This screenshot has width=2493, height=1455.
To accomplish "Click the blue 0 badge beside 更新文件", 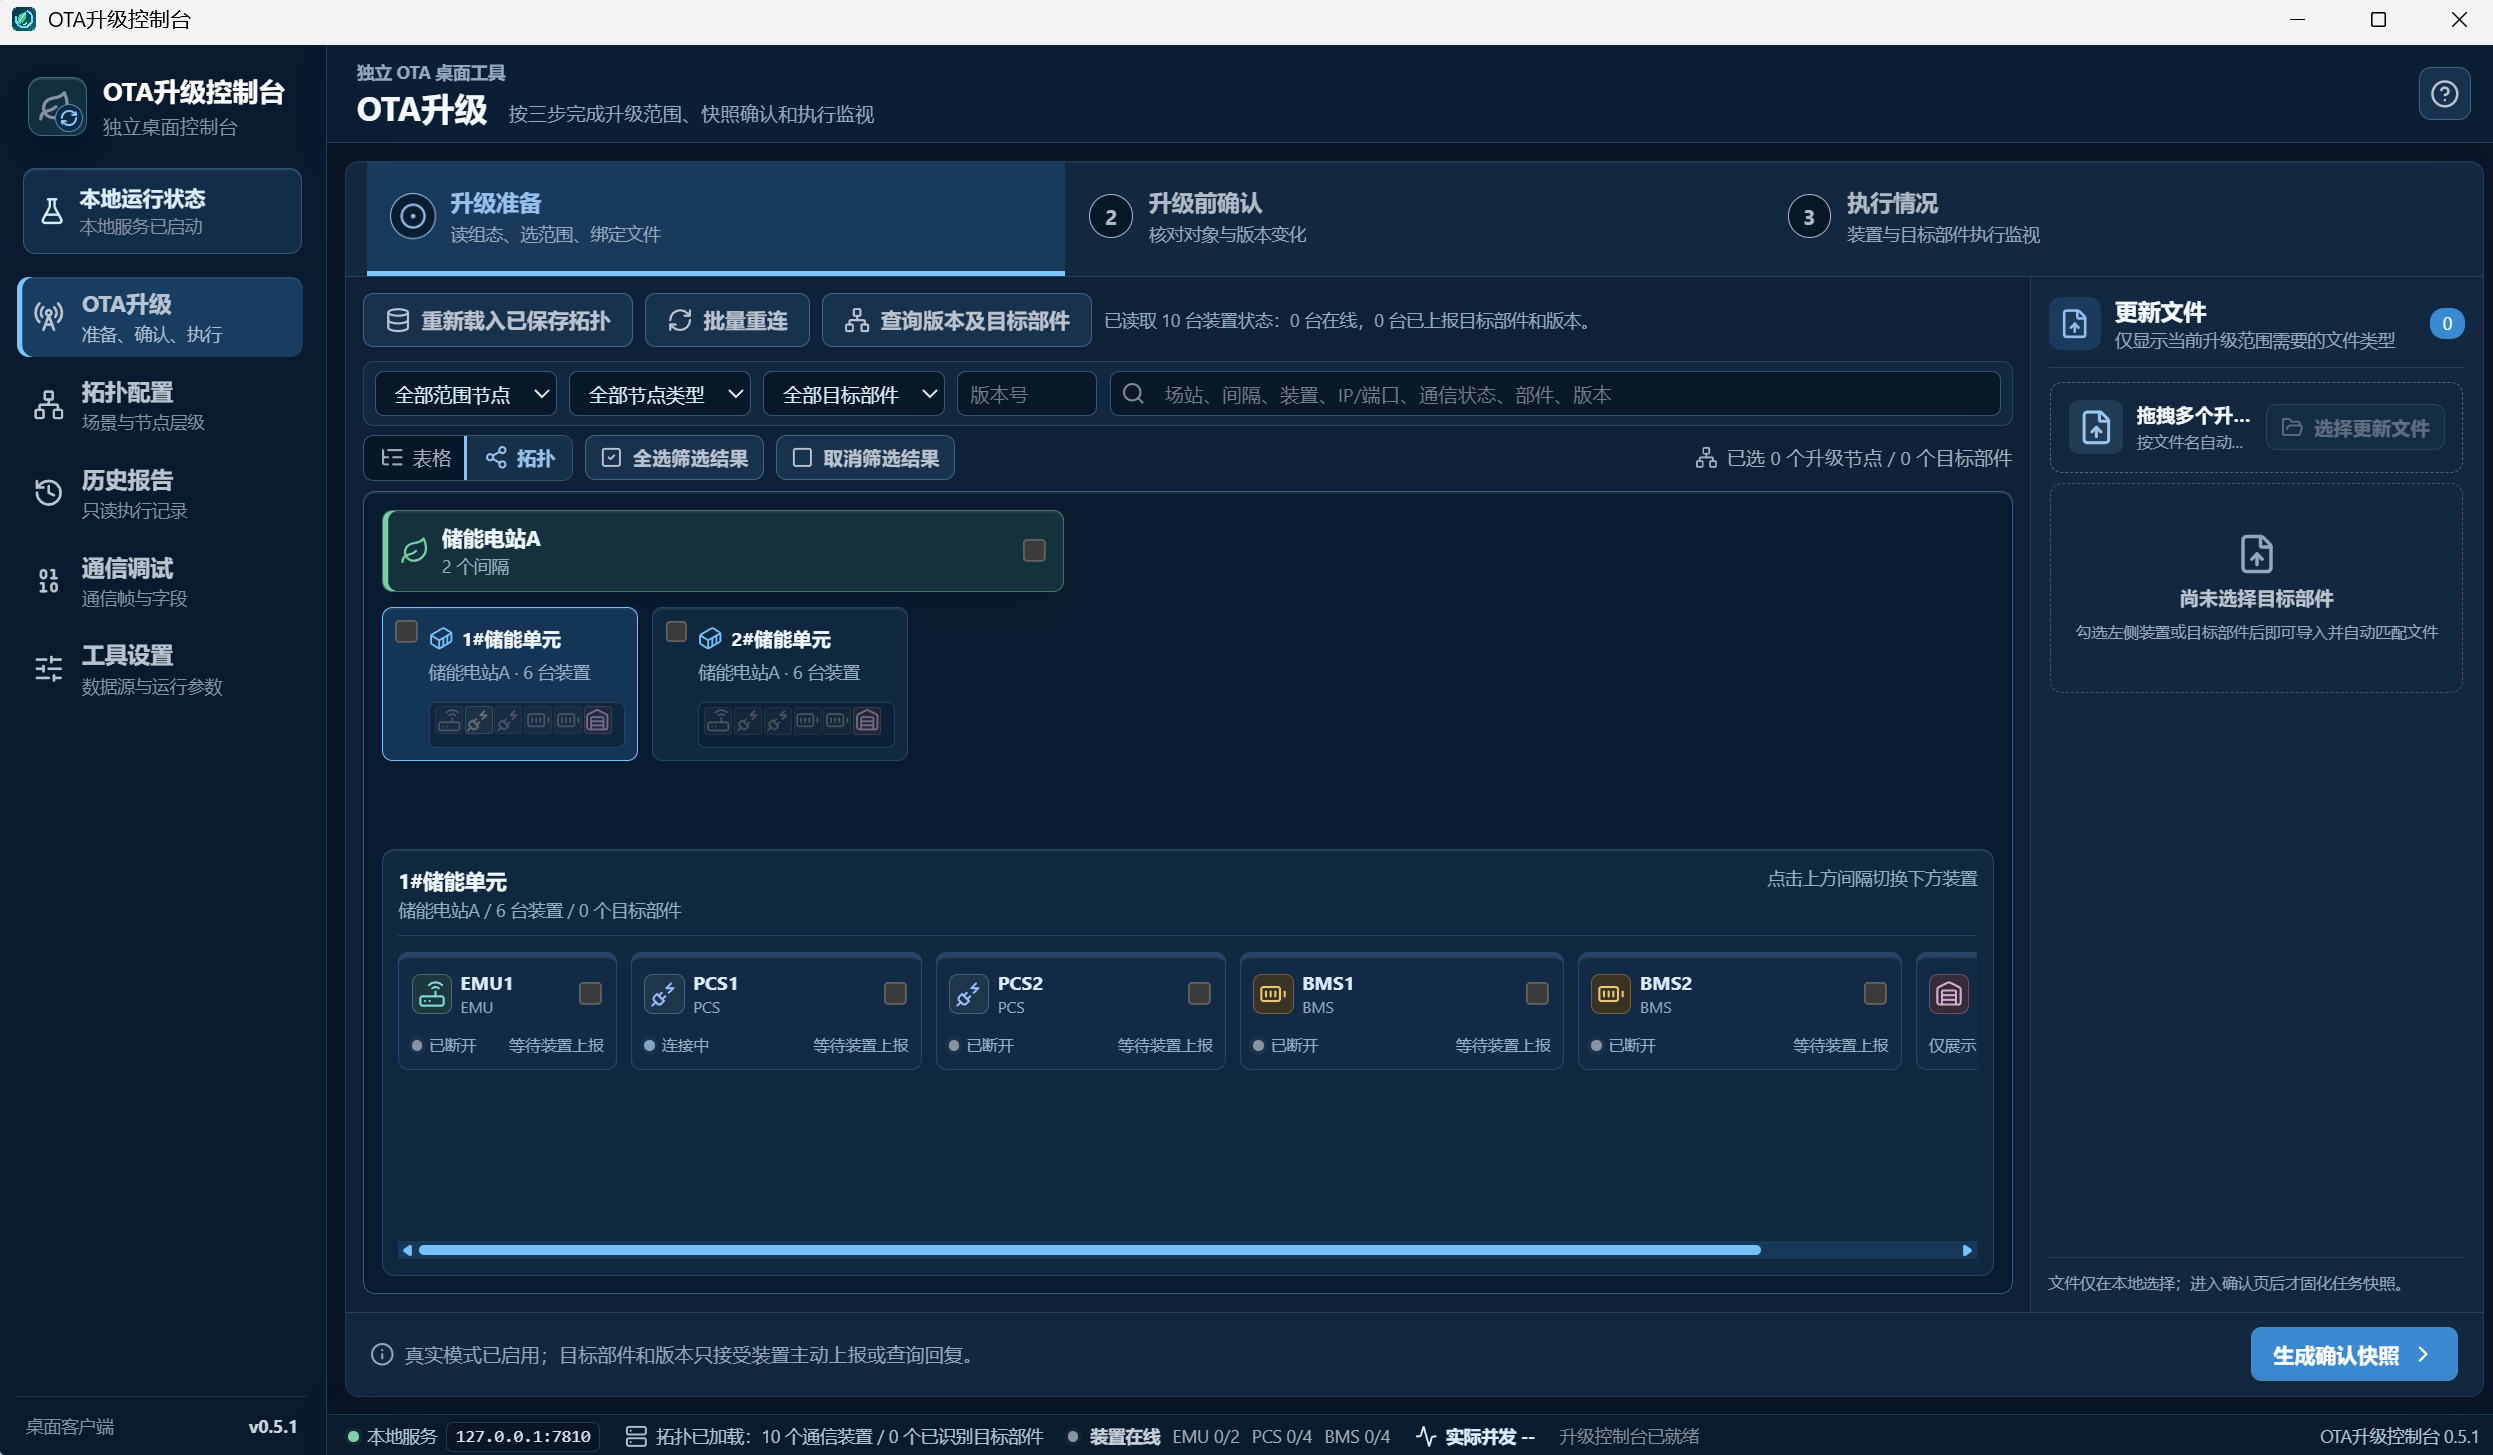I will 2447,324.
